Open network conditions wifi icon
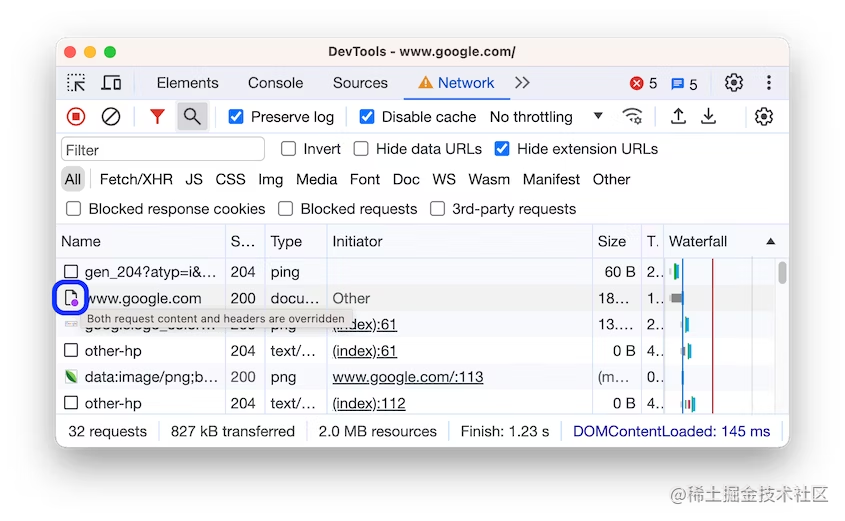This screenshot has height=521, width=845. pos(632,116)
